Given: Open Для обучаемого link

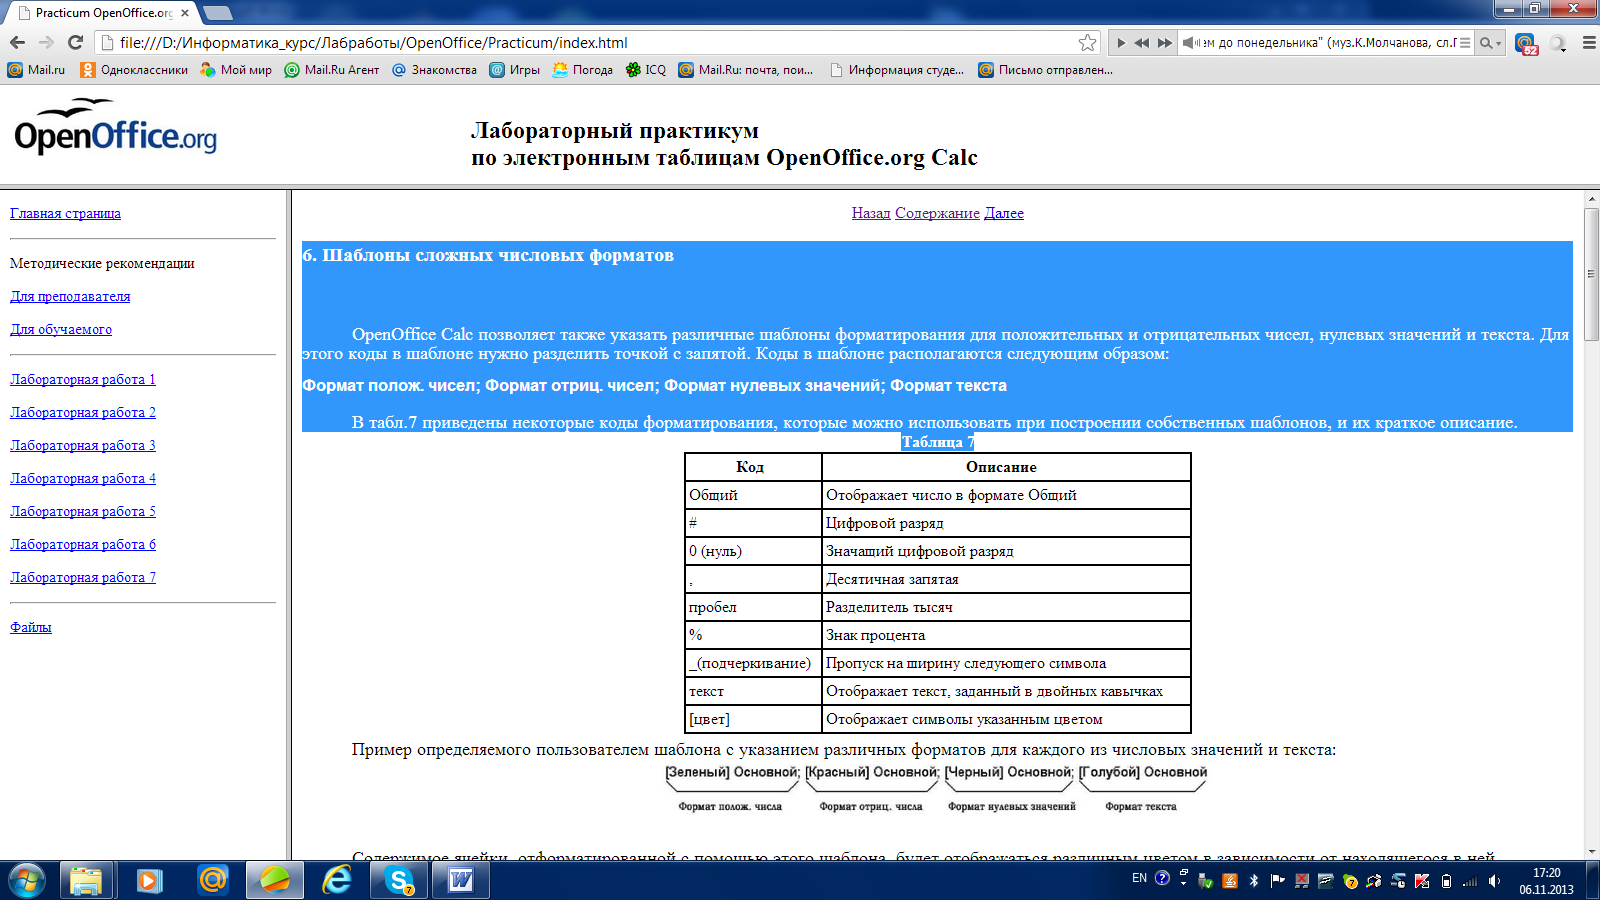Looking at the screenshot, I should click(x=61, y=329).
